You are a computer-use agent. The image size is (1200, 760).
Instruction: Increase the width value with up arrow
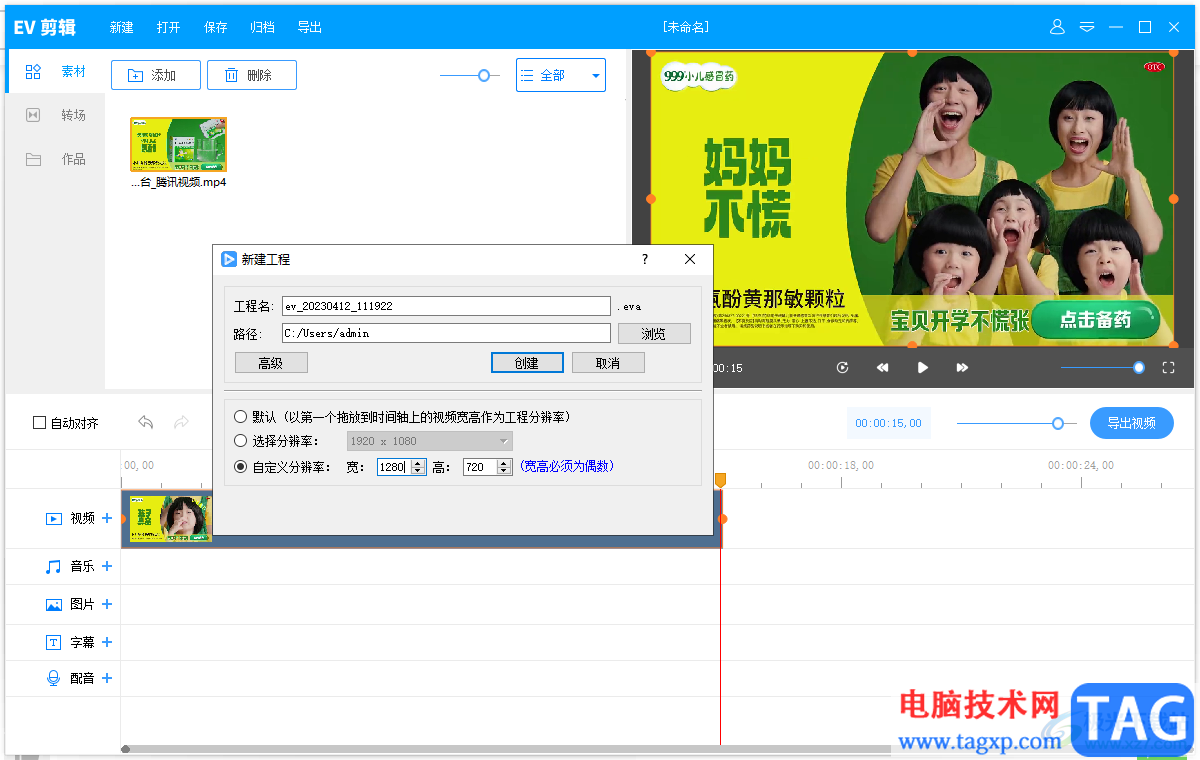(x=418, y=463)
